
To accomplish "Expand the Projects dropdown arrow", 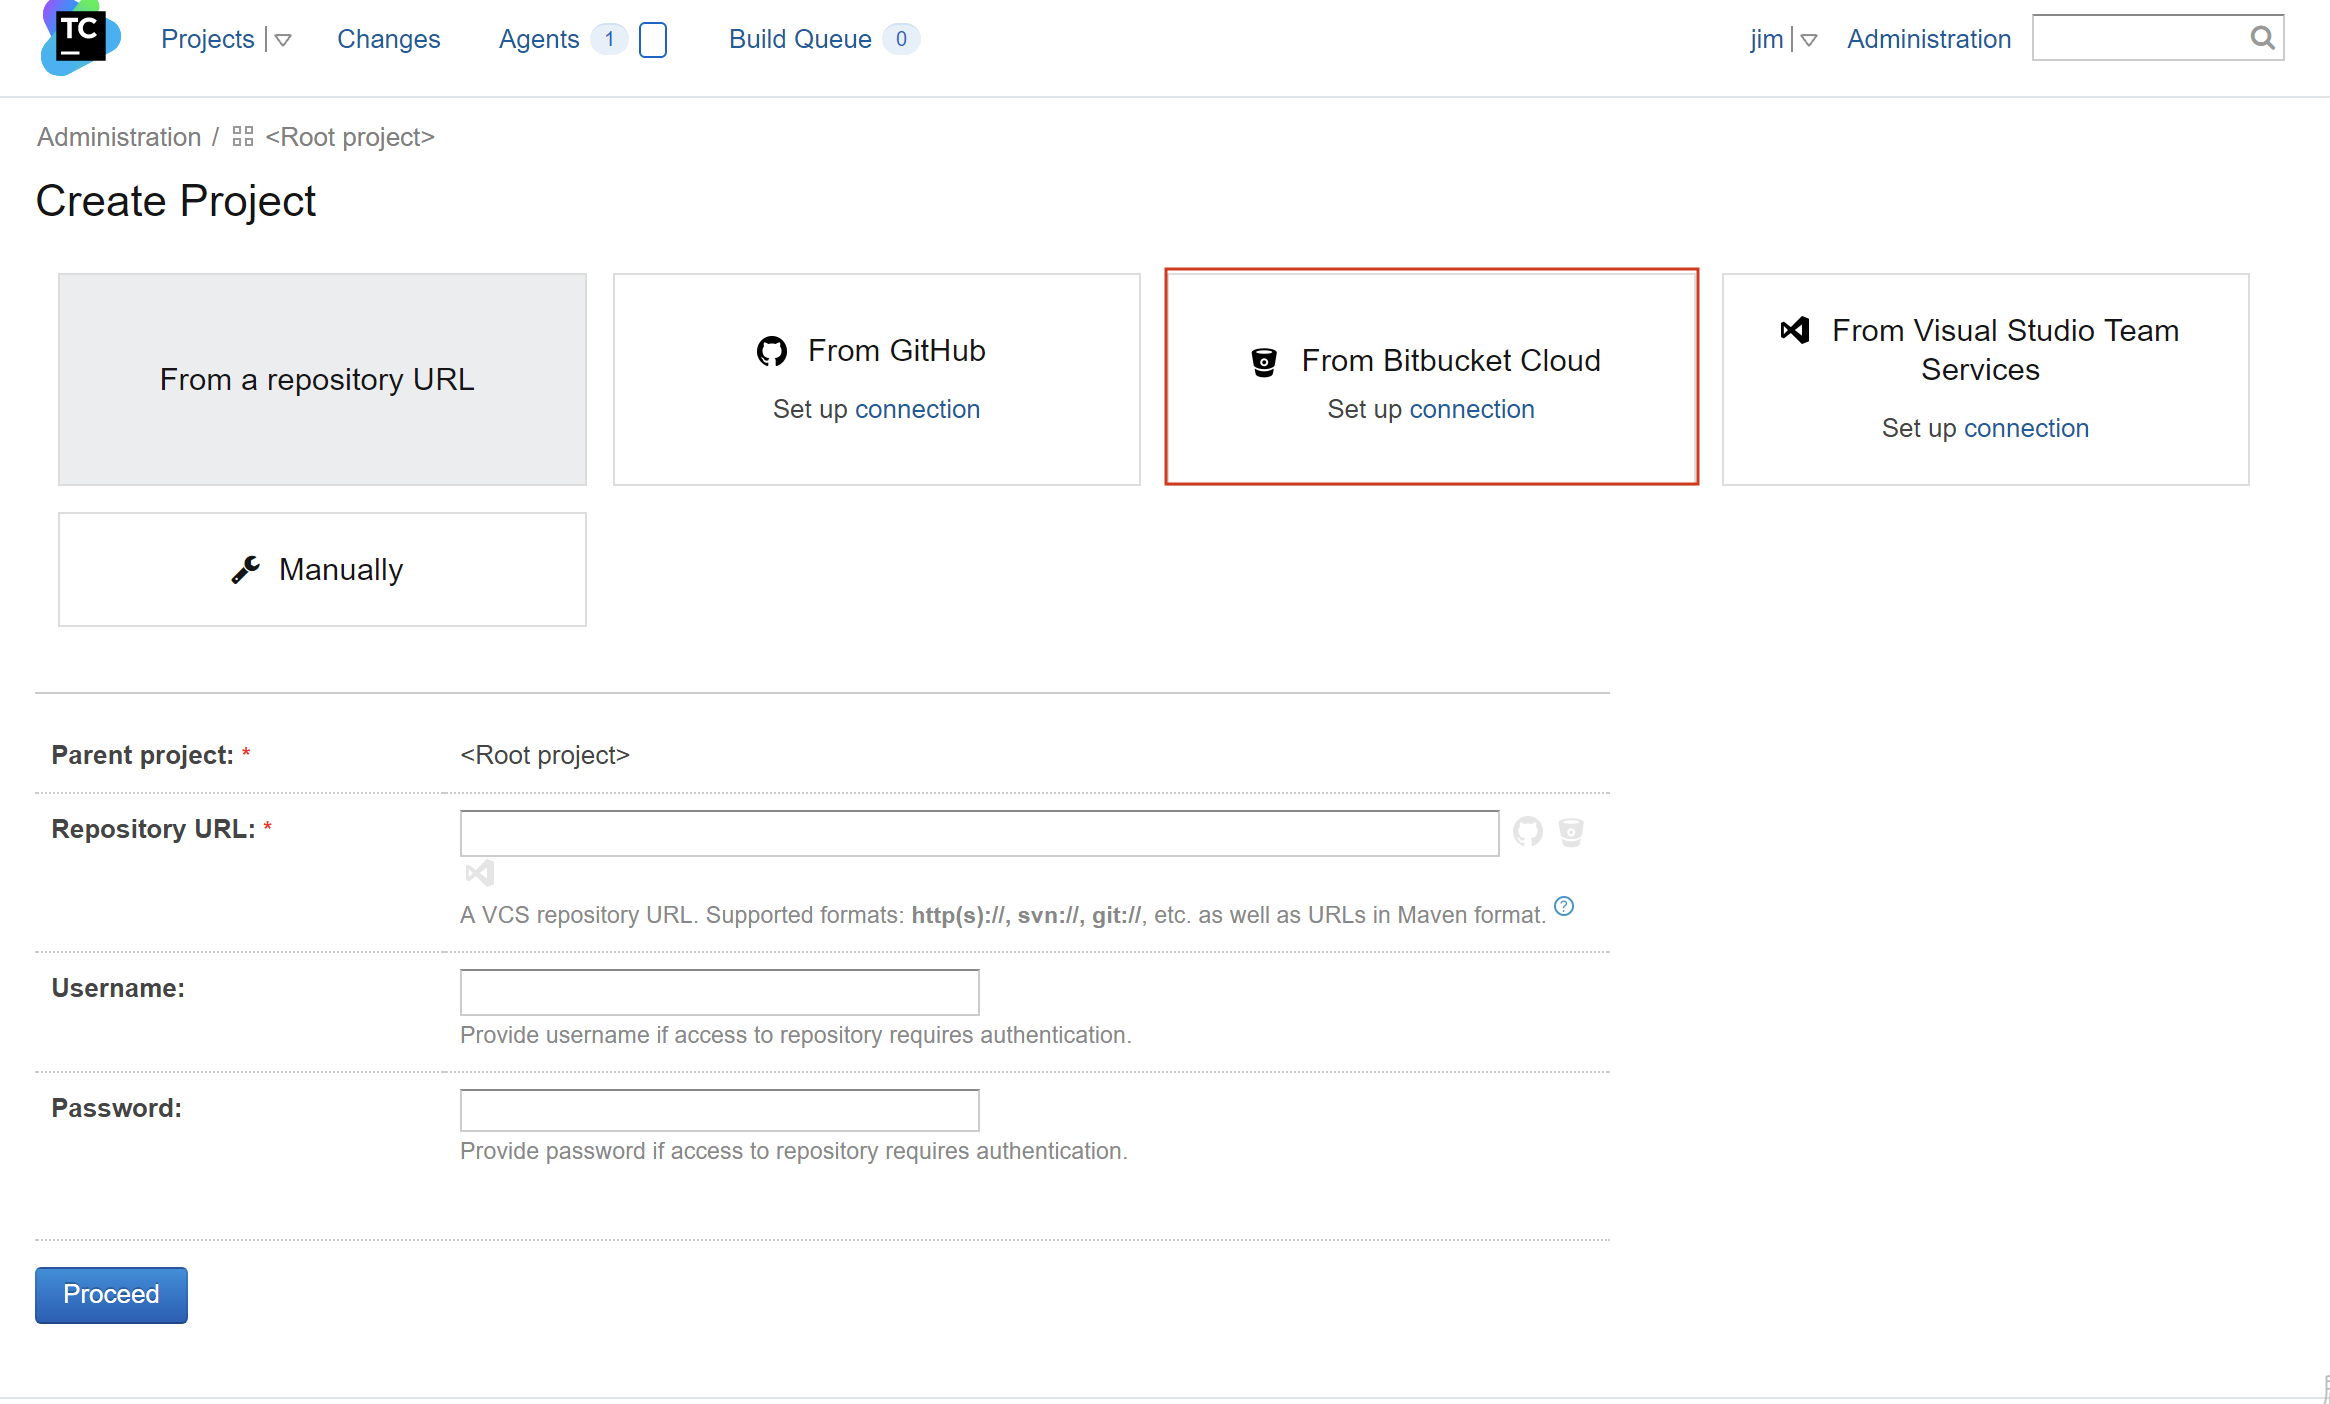I will point(283,40).
